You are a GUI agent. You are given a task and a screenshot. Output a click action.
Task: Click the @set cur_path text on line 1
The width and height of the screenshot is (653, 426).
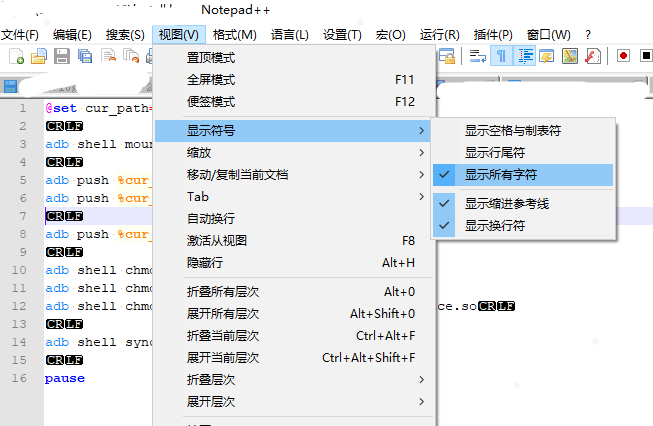coord(97,109)
